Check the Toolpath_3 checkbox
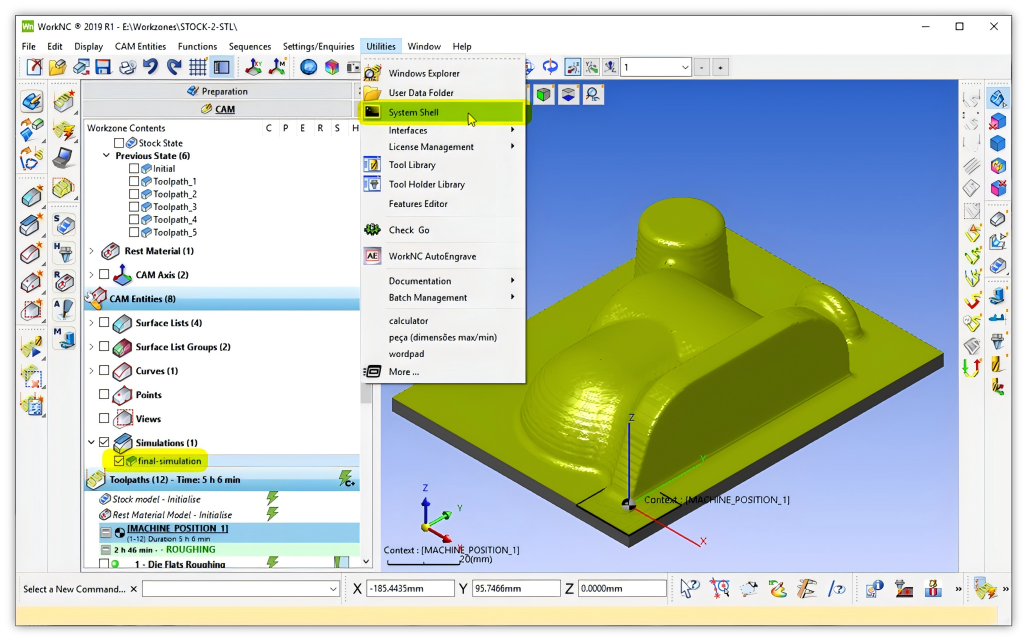Image resolution: width=1027 pixels, height=641 pixels. [x=134, y=207]
